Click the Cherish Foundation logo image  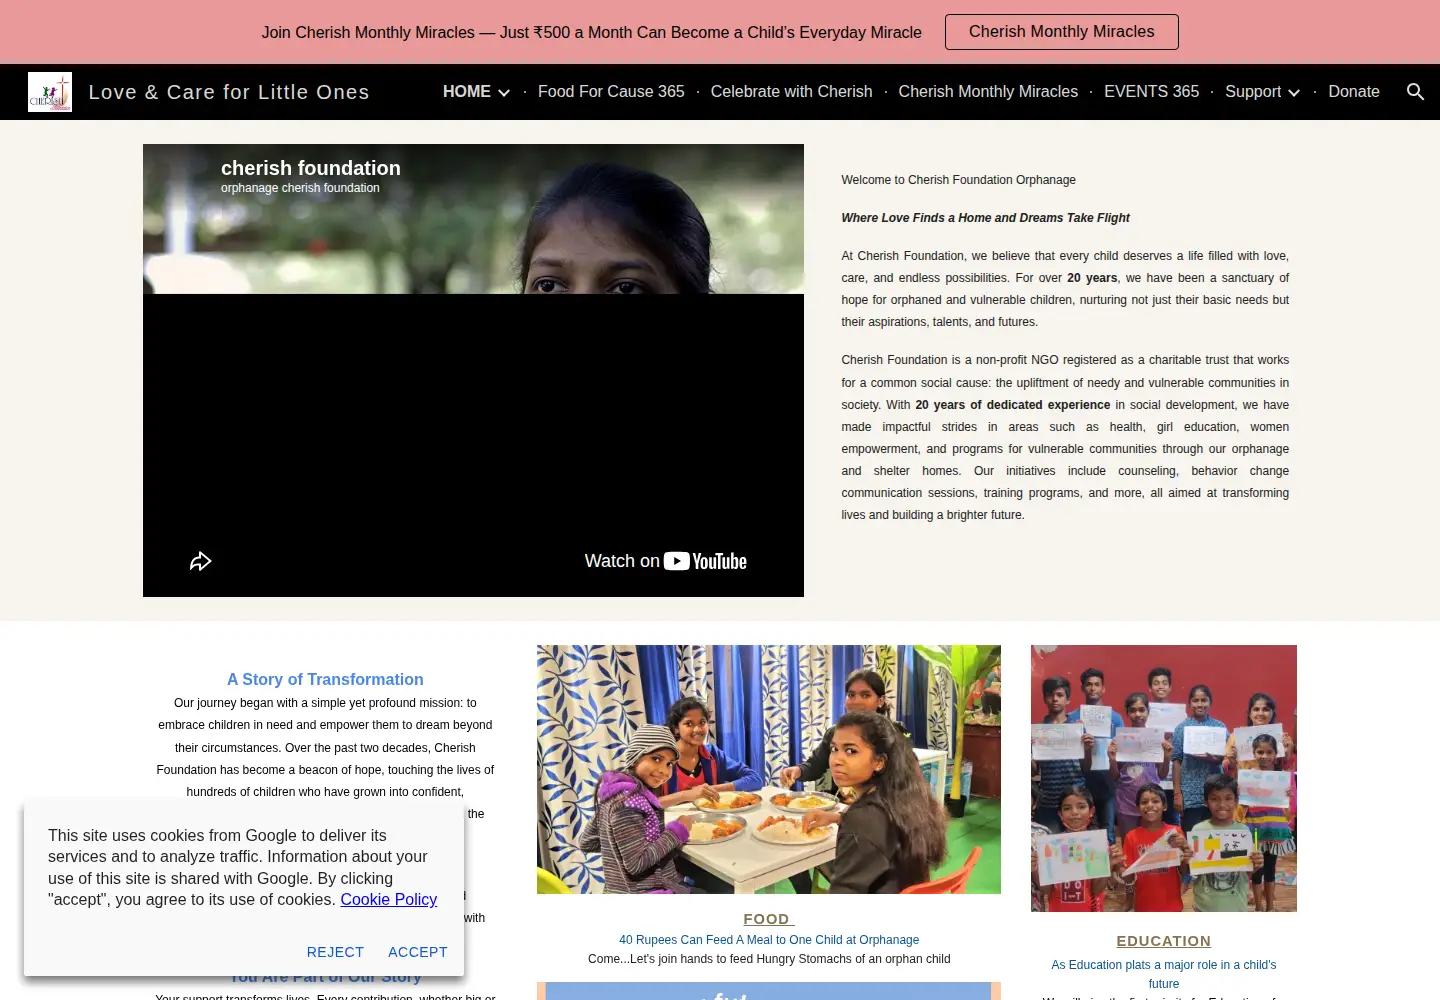pyautogui.click(x=50, y=92)
